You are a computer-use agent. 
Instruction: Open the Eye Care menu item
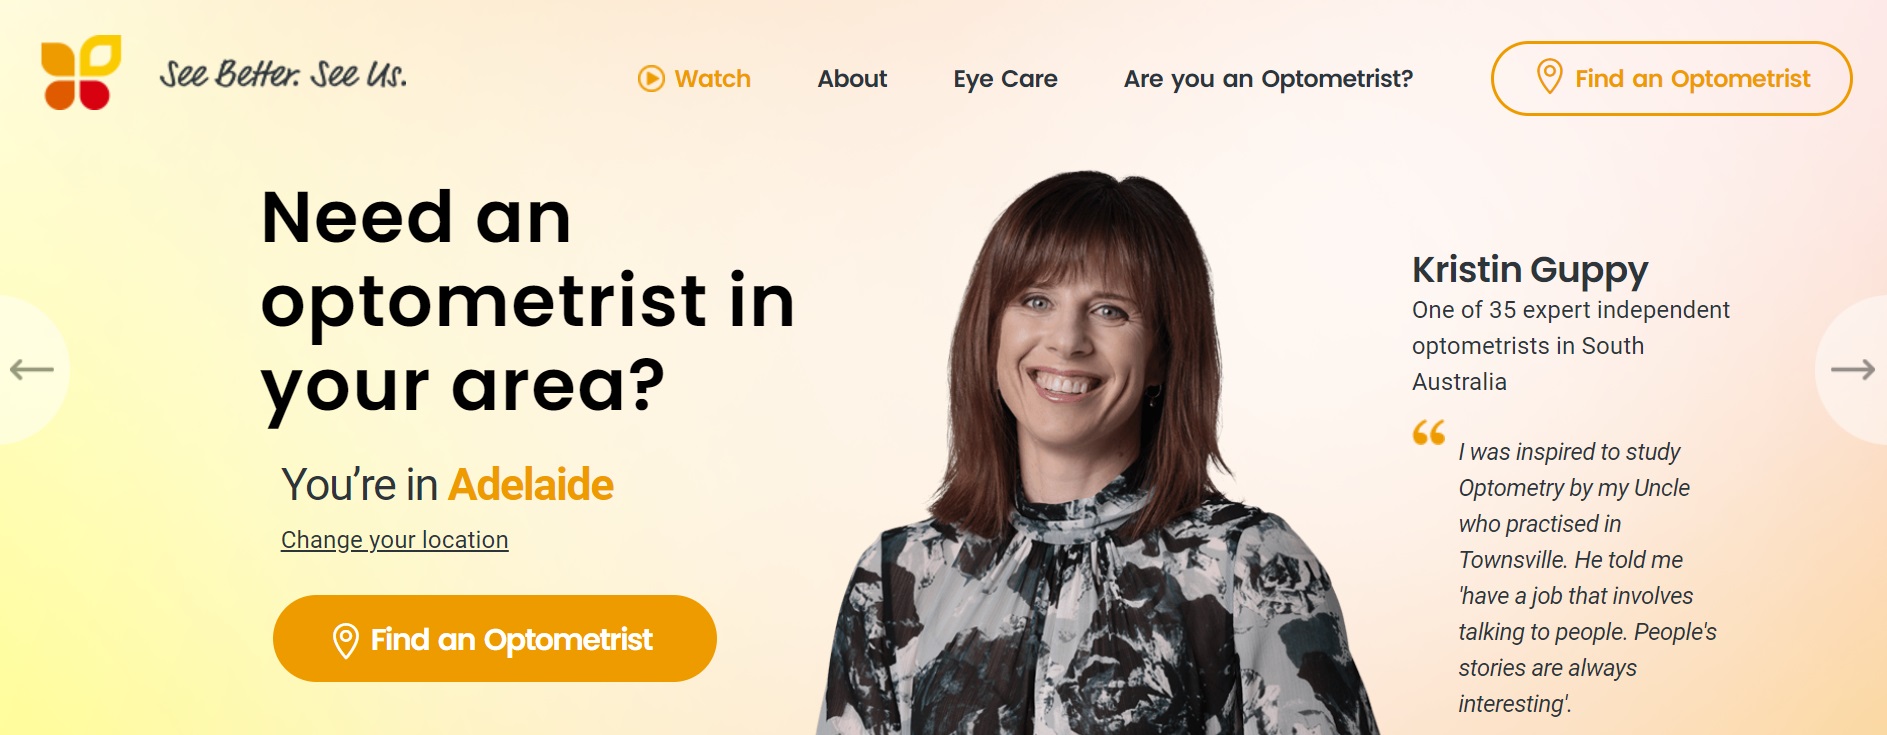pos(1005,79)
